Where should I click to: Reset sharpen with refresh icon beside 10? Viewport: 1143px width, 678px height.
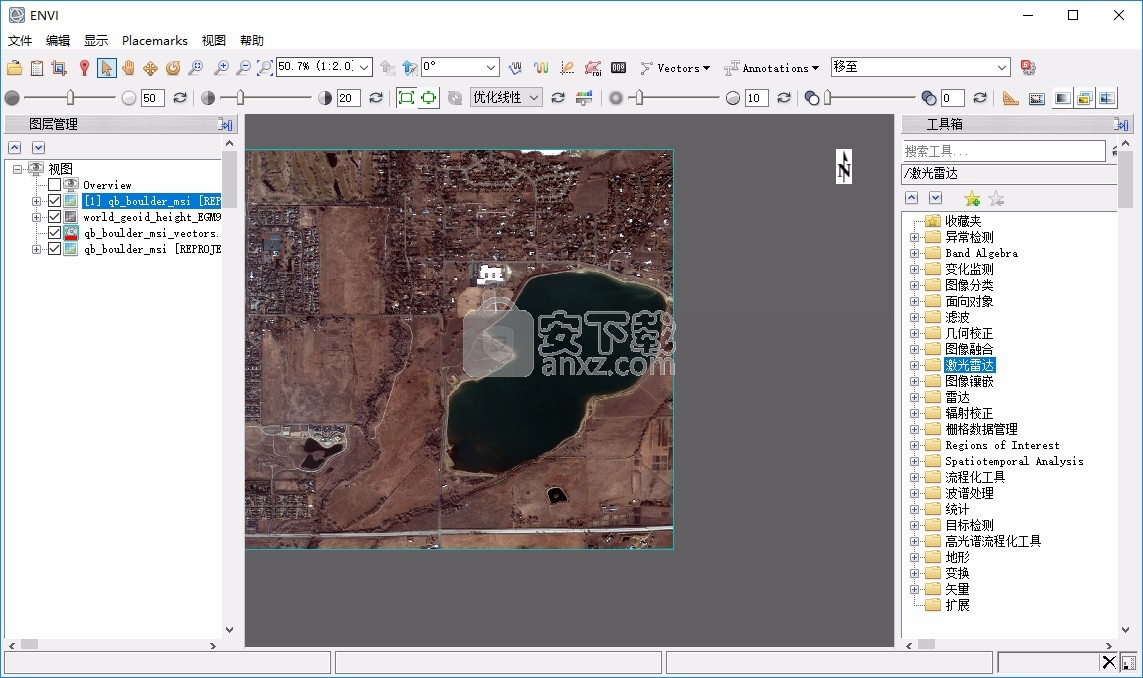coord(784,98)
